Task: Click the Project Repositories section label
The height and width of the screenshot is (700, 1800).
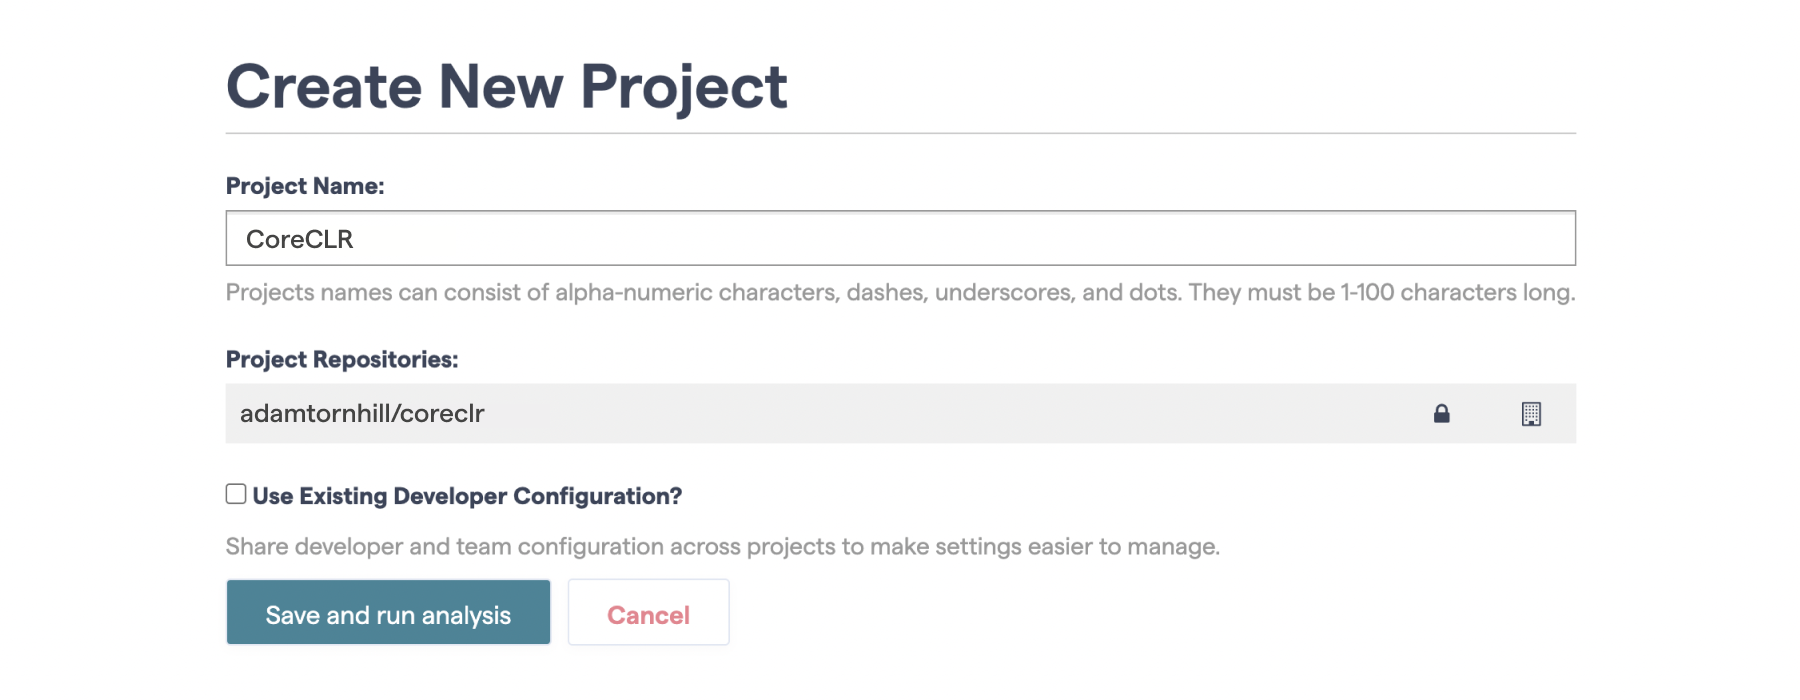Action: [x=341, y=358]
